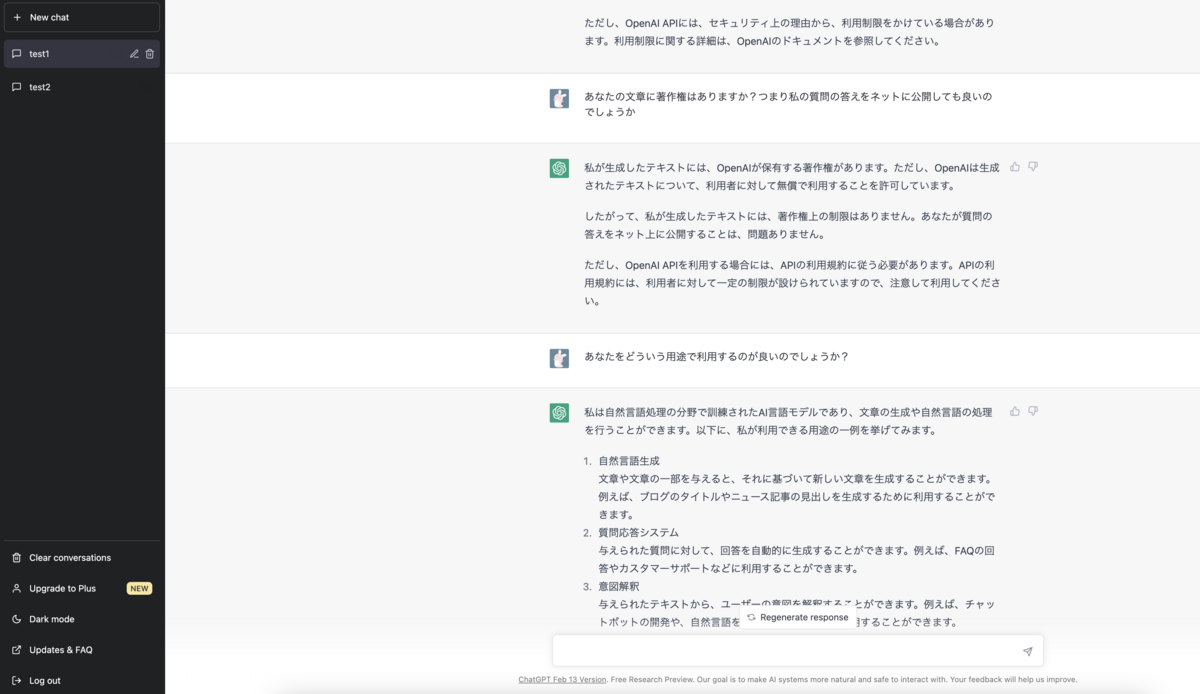Thumbs down the 自然言語処理 usage answer
Image resolution: width=1200 pixels, height=694 pixels.
tap(1033, 411)
